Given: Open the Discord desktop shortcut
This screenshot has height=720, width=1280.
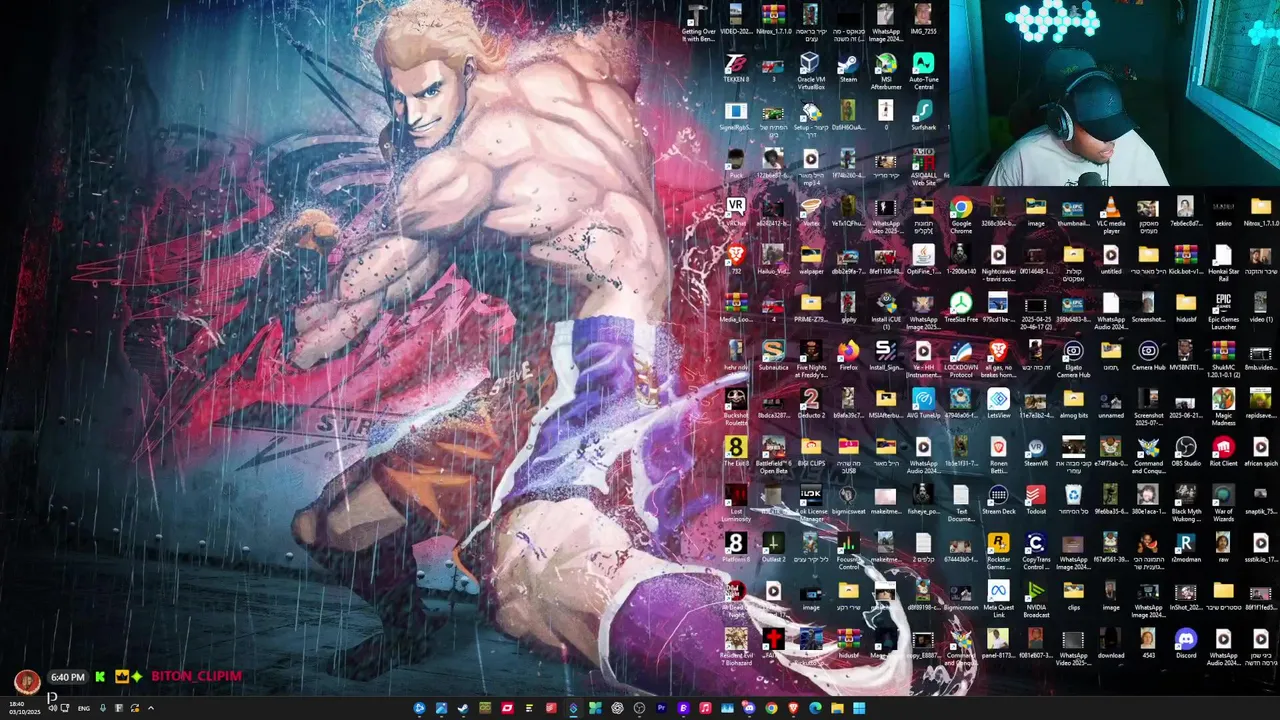Looking at the screenshot, I should pos(1186,644).
